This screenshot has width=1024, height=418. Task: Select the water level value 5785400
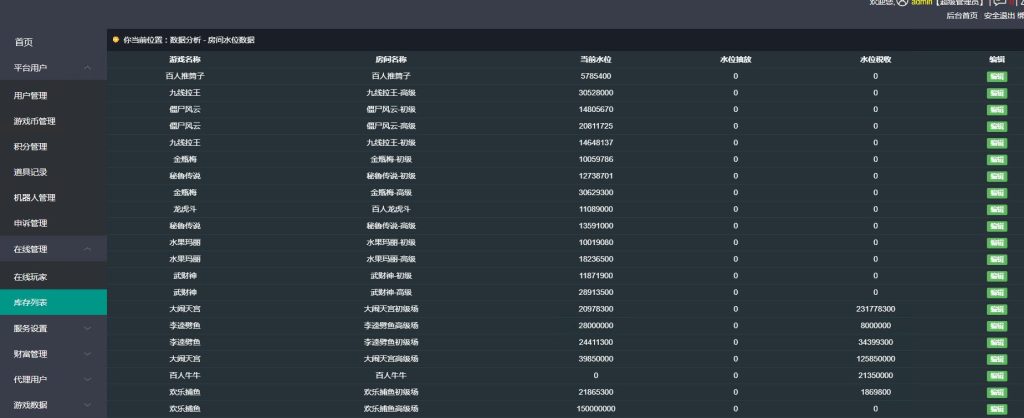click(x=596, y=76)
